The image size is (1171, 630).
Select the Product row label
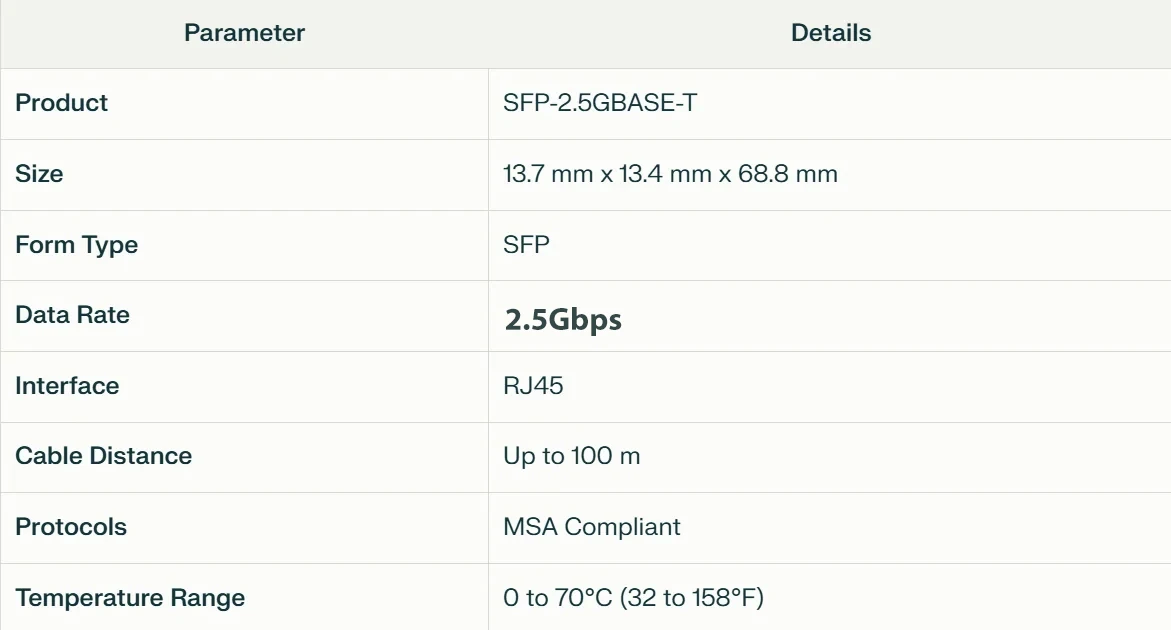[x=62, y=103]
